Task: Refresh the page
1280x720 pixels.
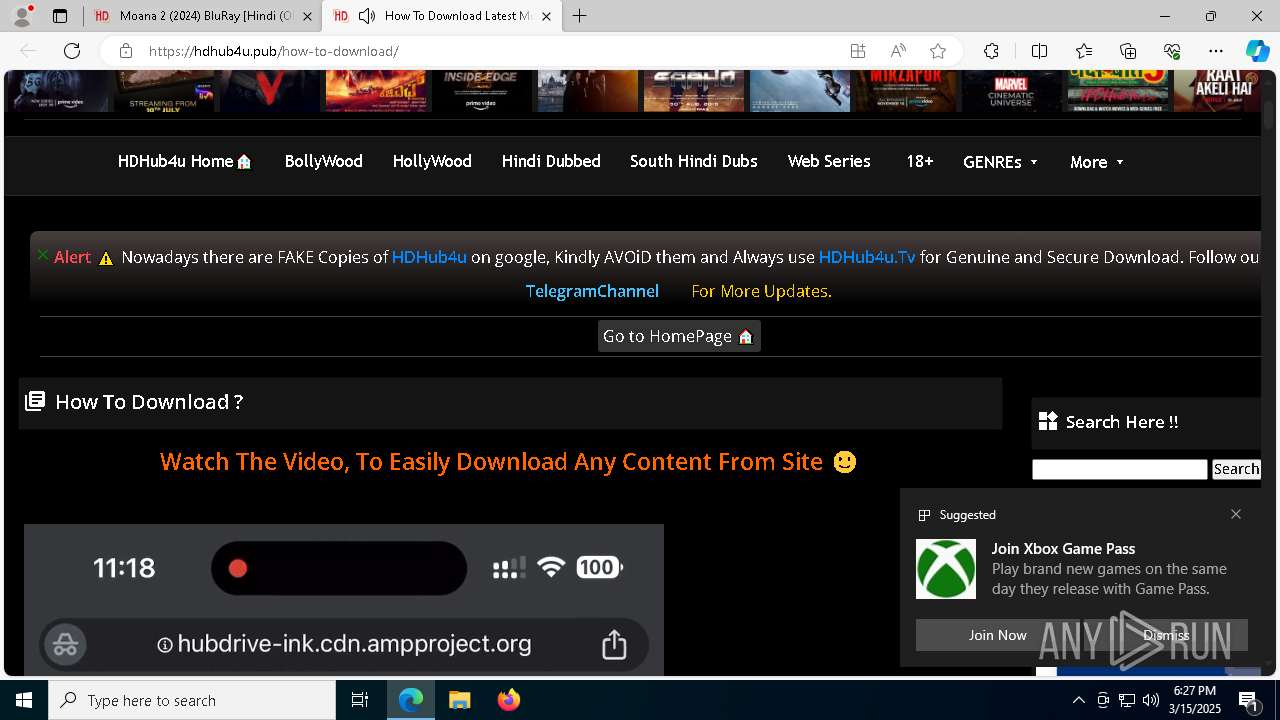Action: point(72,51)
